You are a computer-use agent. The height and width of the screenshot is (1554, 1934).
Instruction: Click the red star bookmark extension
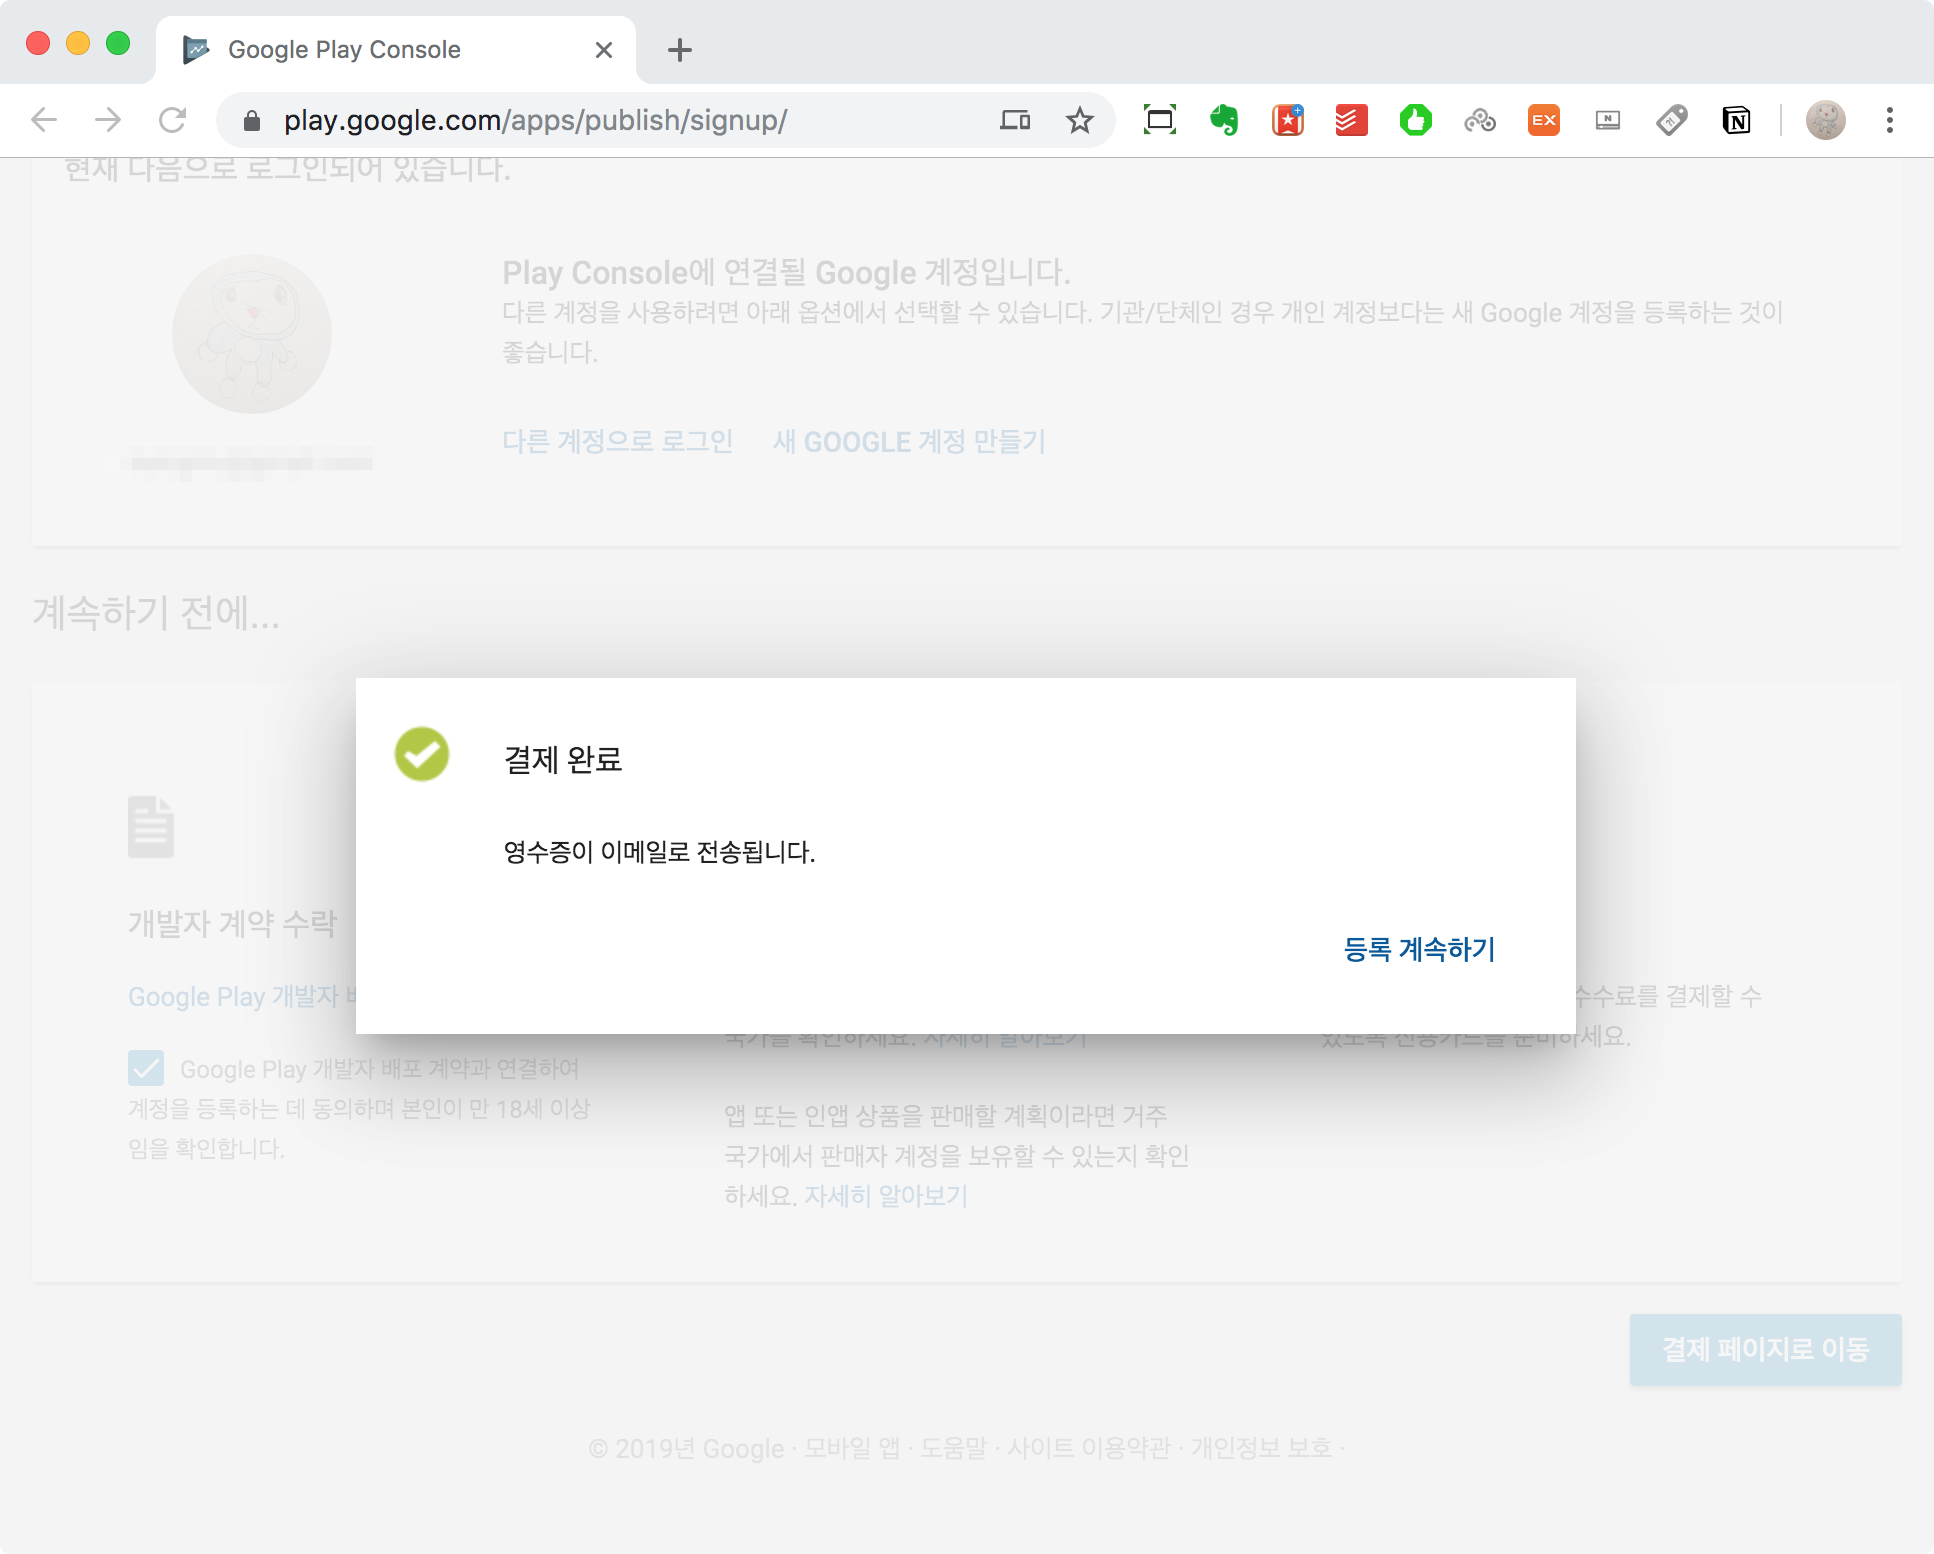1287,121
